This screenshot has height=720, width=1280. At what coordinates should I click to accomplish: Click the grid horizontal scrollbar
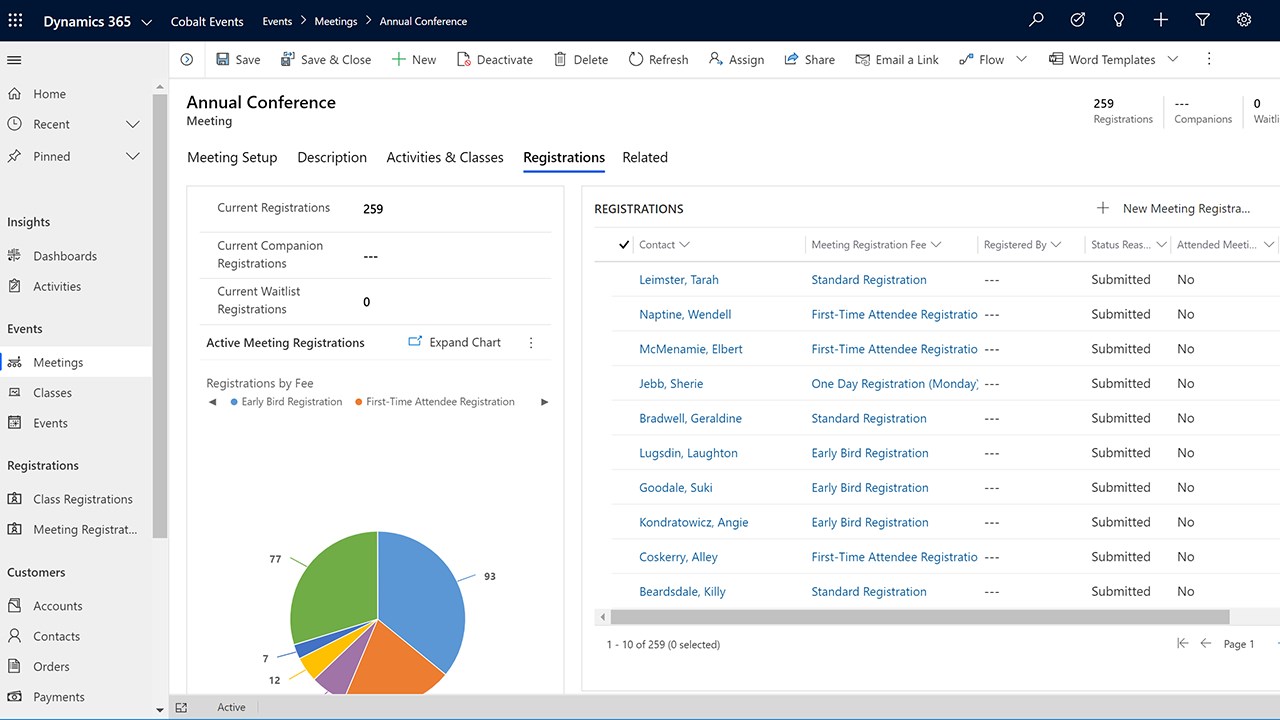[x=919, y=617]
